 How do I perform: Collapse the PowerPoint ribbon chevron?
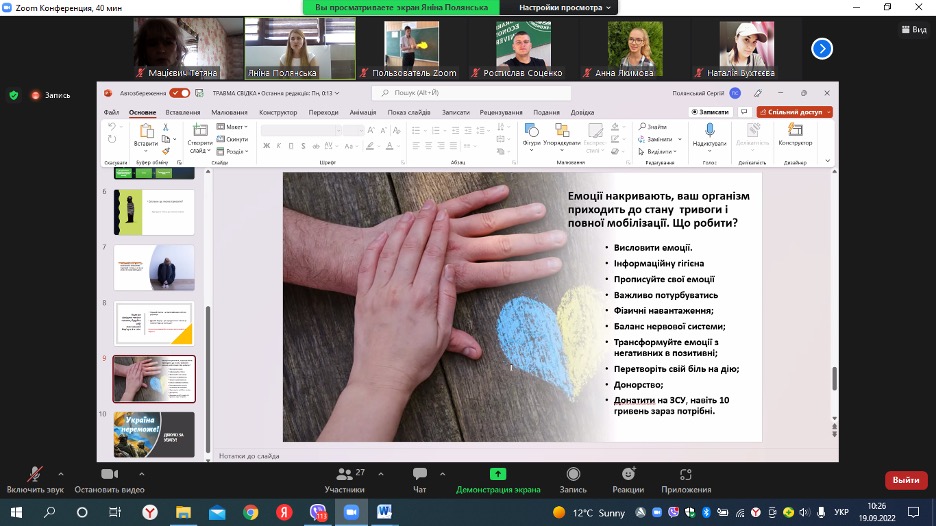tap(827, 161)
